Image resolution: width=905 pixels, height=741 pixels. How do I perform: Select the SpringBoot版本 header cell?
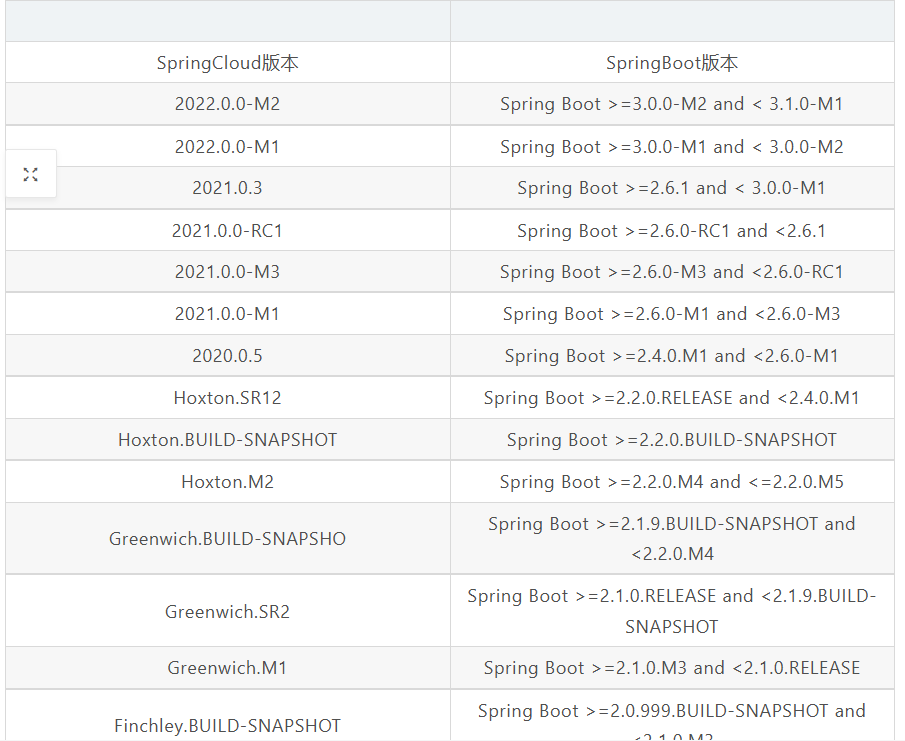click(672, 62)
